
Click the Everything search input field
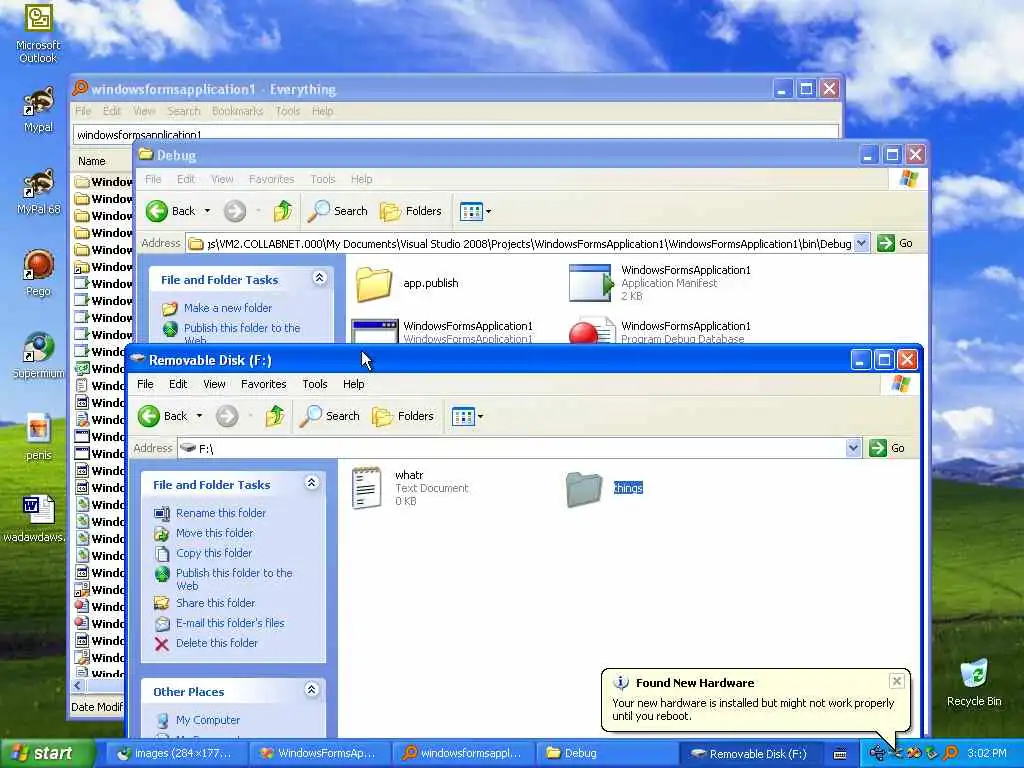click(456, 134)
